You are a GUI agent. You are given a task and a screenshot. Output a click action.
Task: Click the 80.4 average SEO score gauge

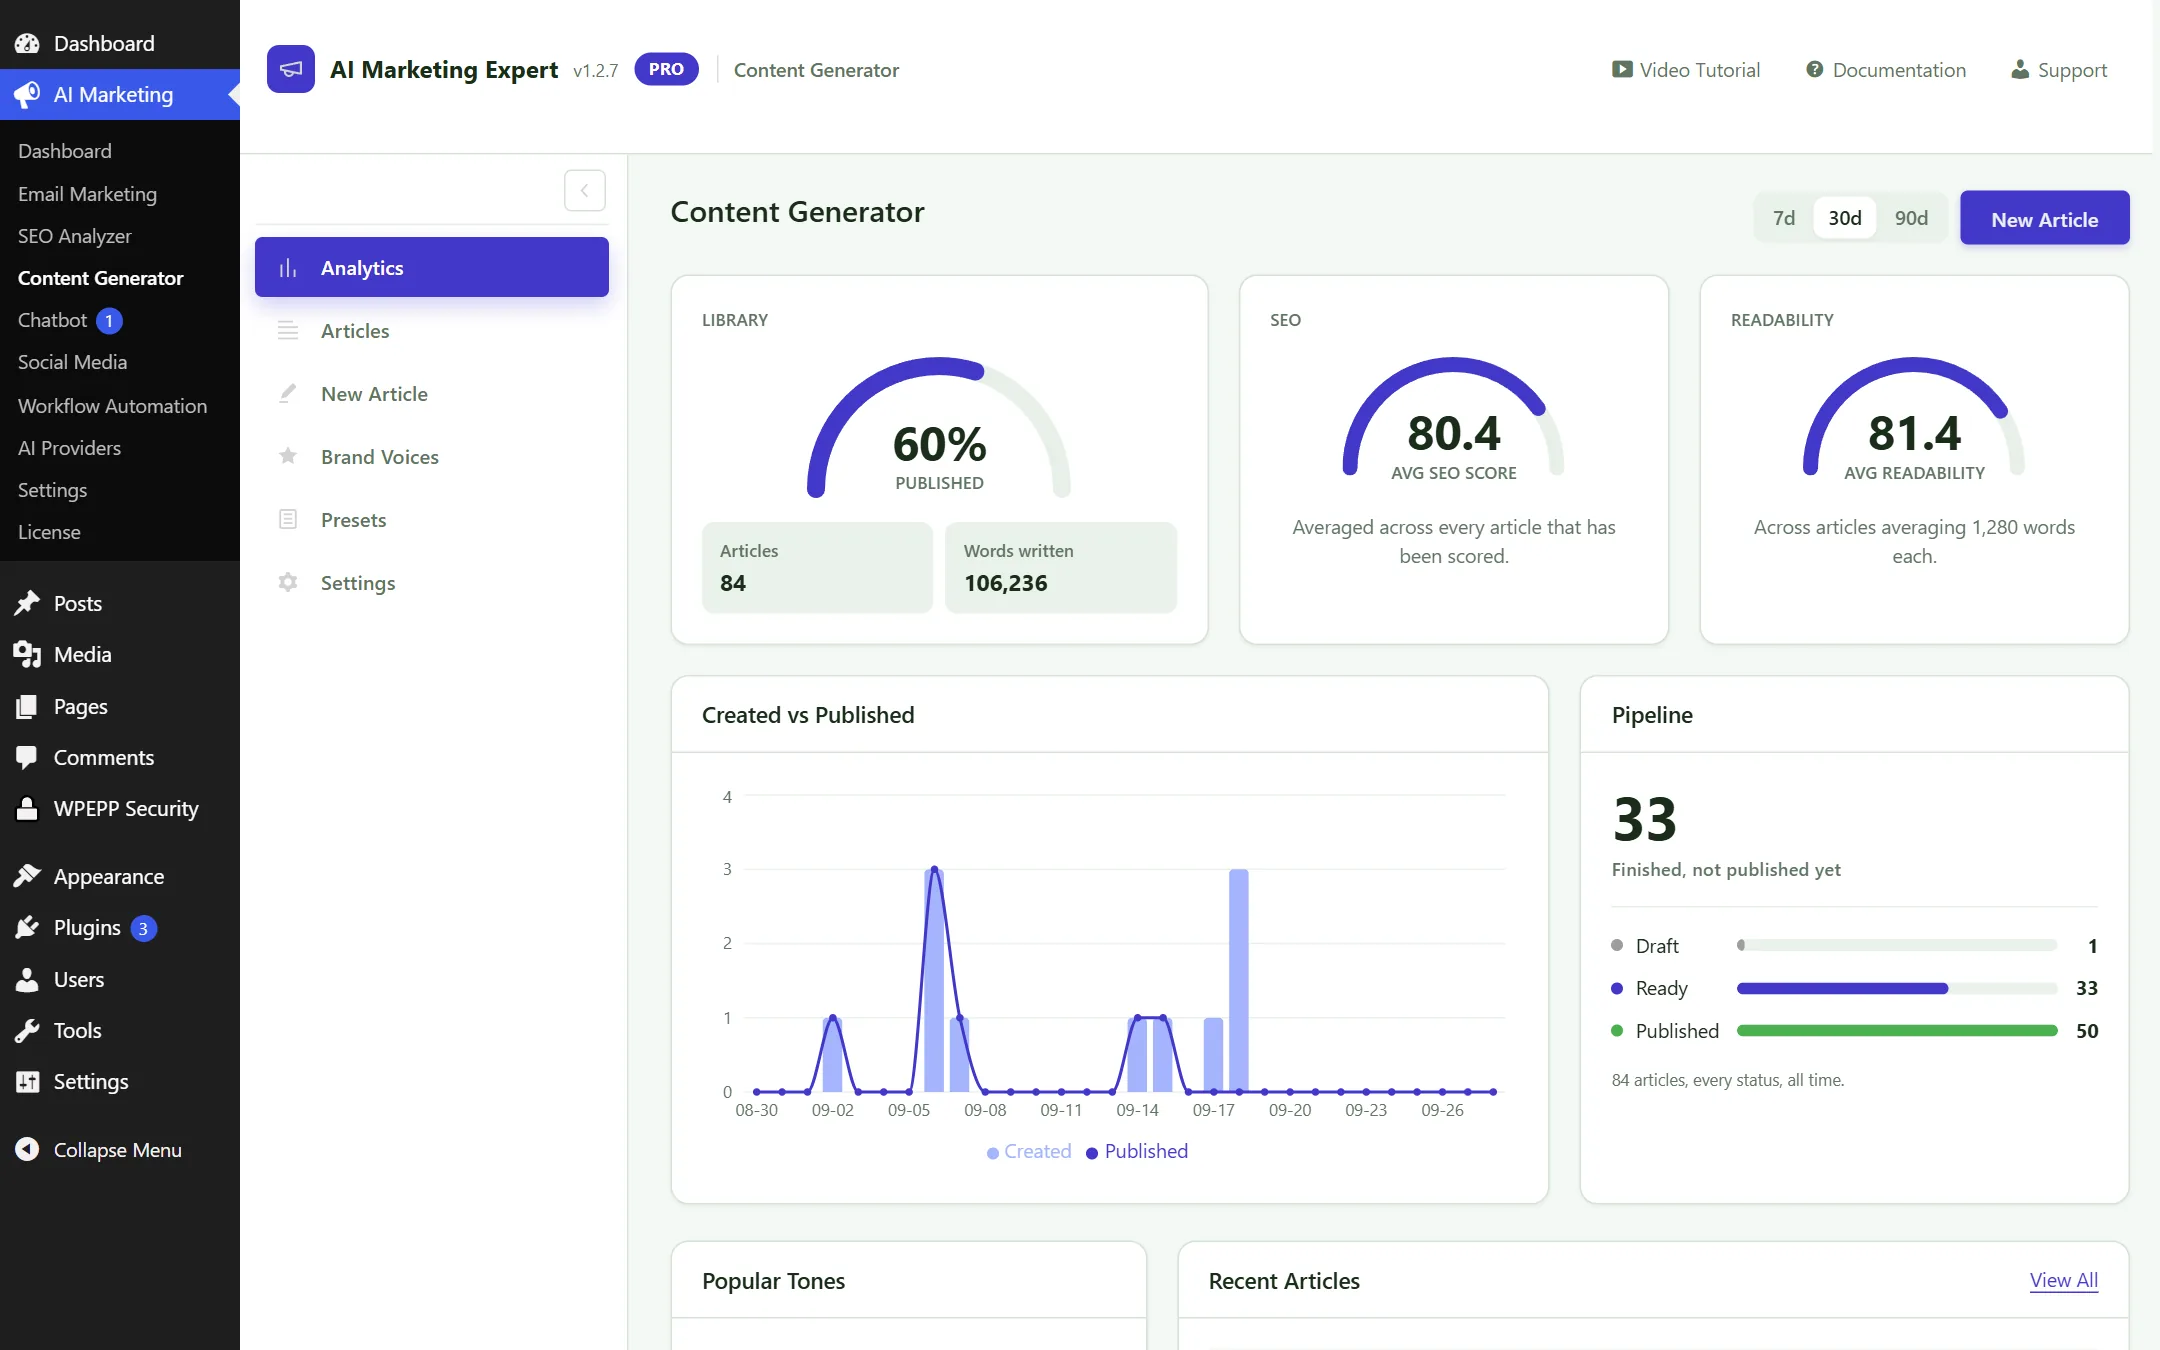1454,418
